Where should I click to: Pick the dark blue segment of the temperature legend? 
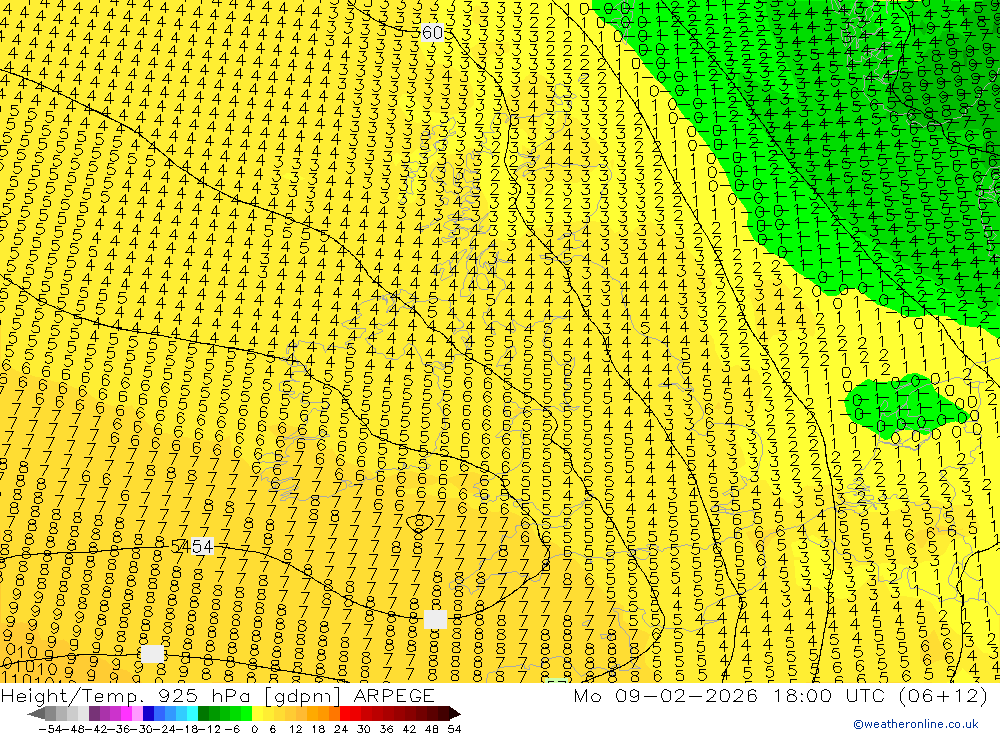(148, 714)
